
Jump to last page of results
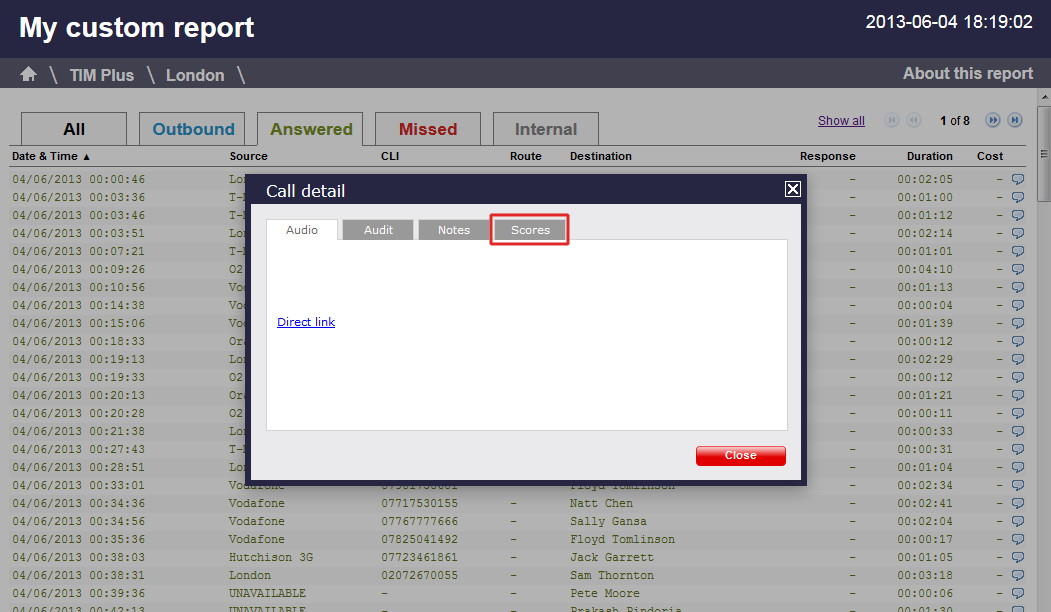click(x=1015, y=120)
